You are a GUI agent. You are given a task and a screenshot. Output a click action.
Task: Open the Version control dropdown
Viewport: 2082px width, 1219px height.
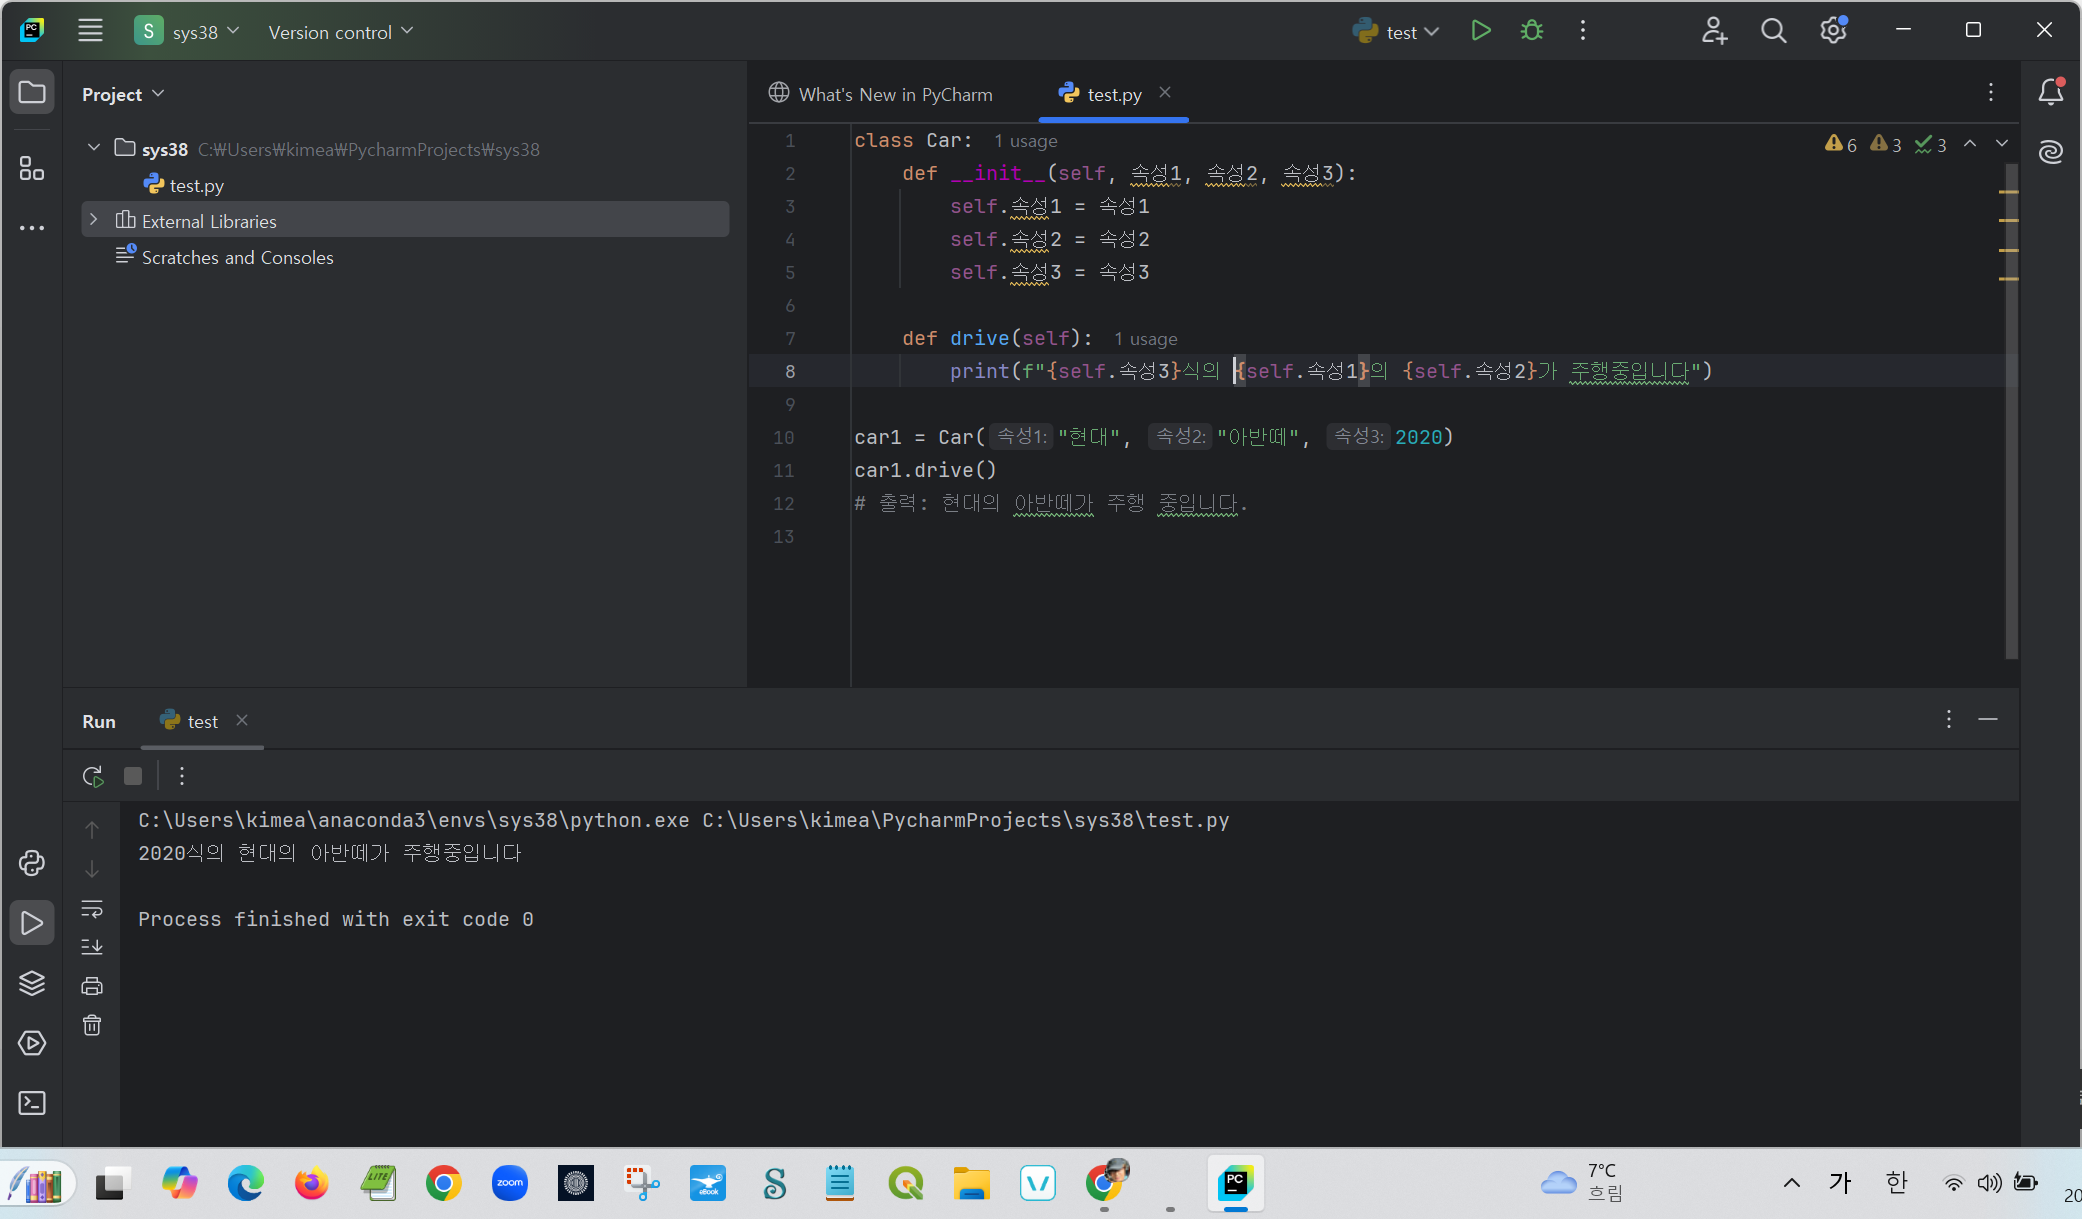pyautogui.click(x=340, y=32)
